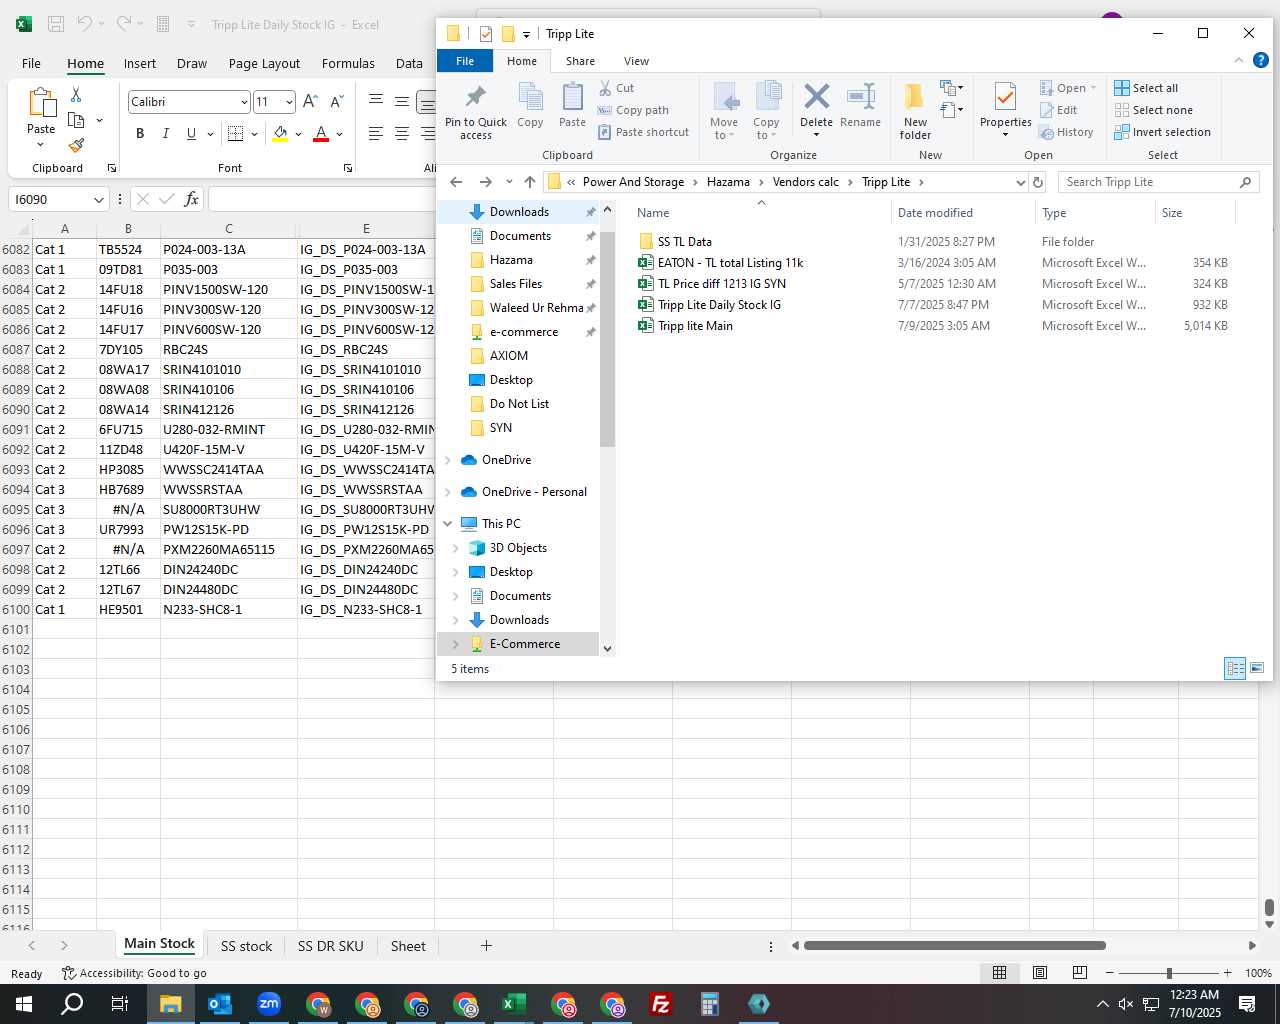Click Pin to Quick access in Explorer
Screen dimensions: 1280x1024
pyautogui.click(x=476, y=111)
